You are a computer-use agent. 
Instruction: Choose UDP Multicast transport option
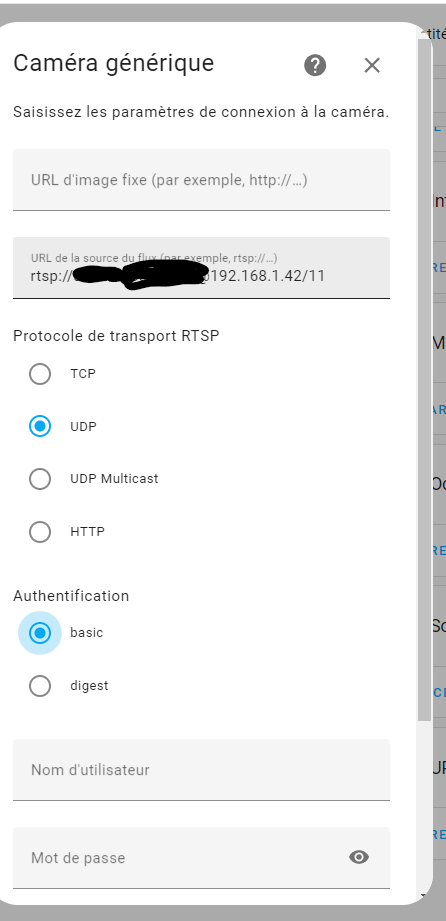(x=40, y=479)
